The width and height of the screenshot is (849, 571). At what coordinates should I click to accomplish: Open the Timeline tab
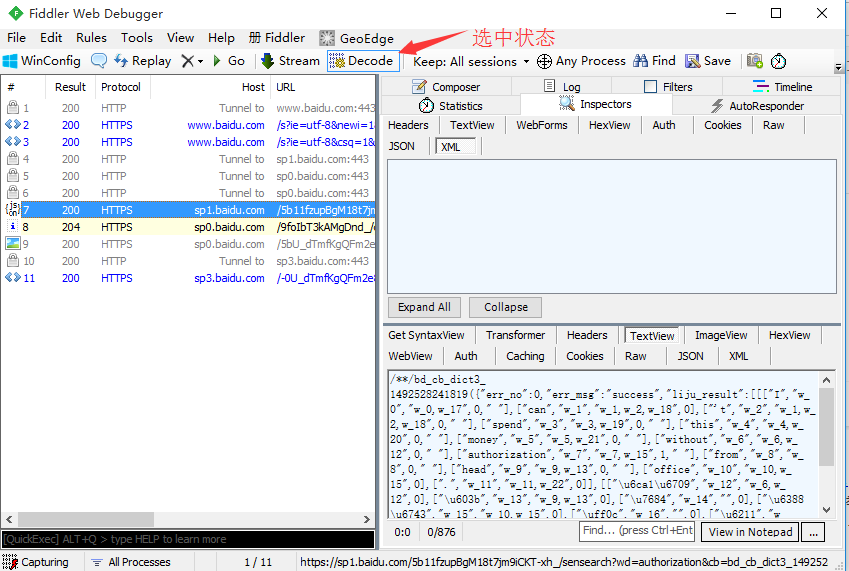782,87
